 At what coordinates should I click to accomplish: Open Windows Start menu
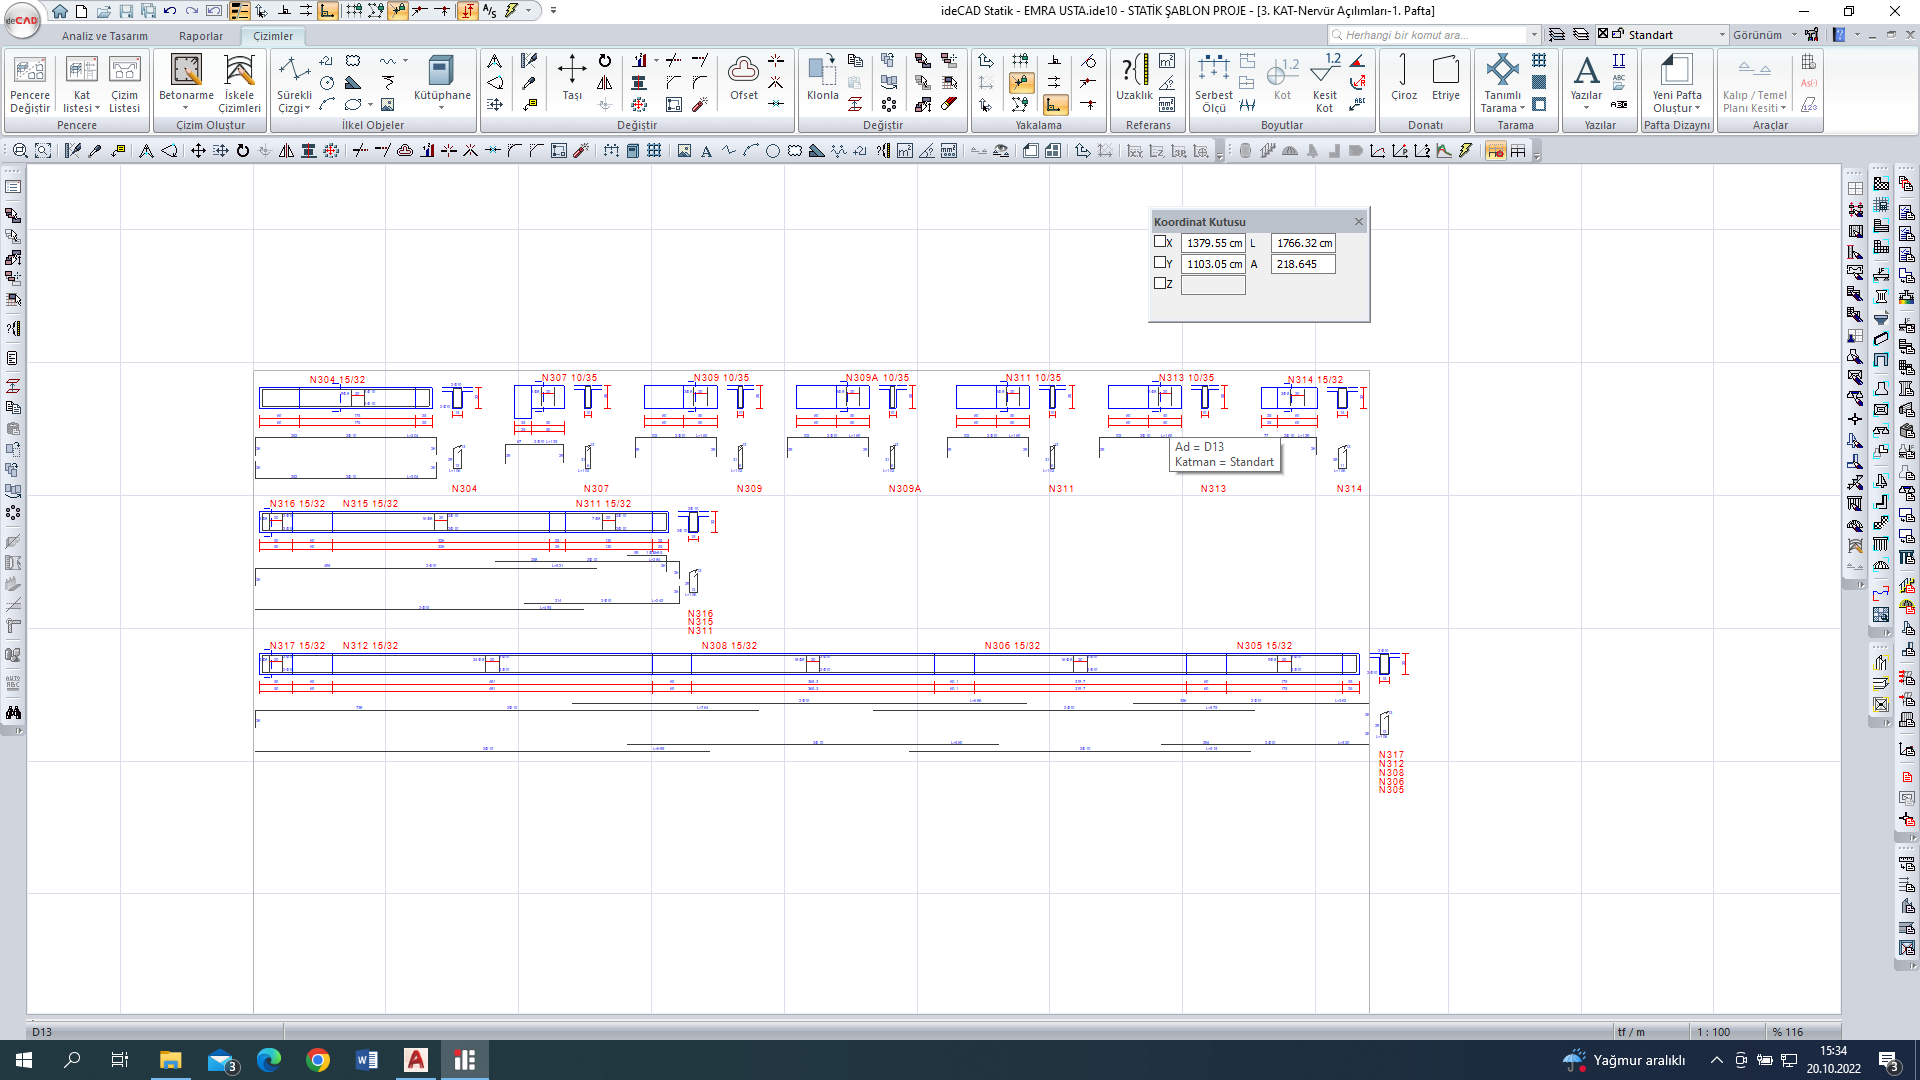[x=24, y=1060]
